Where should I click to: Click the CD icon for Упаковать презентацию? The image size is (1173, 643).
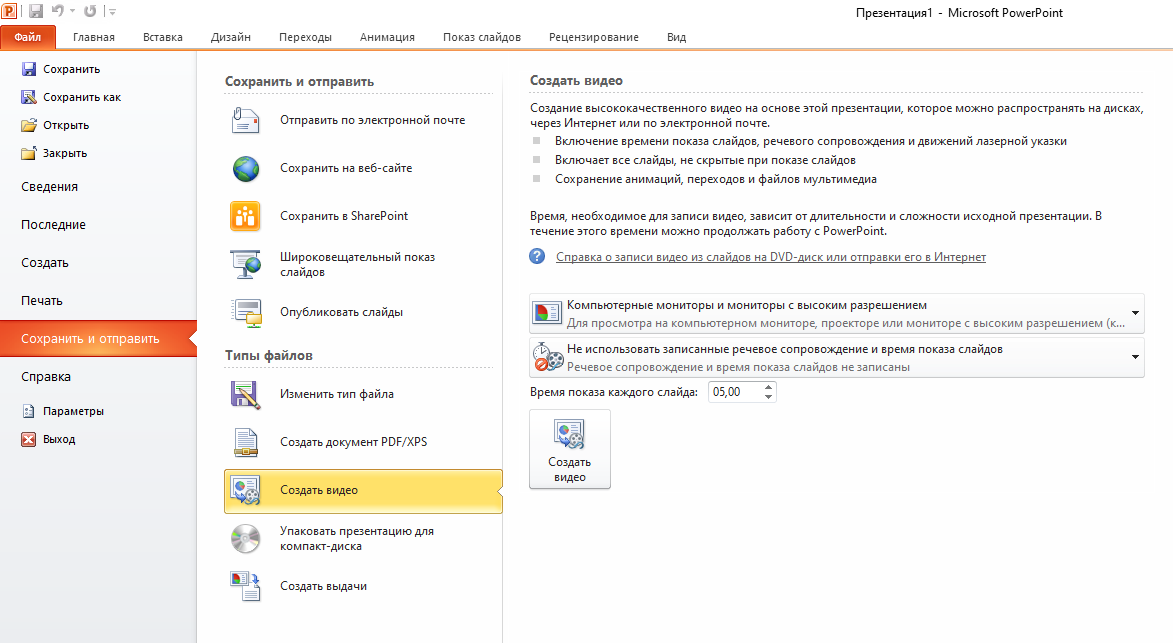coord(245,538)
